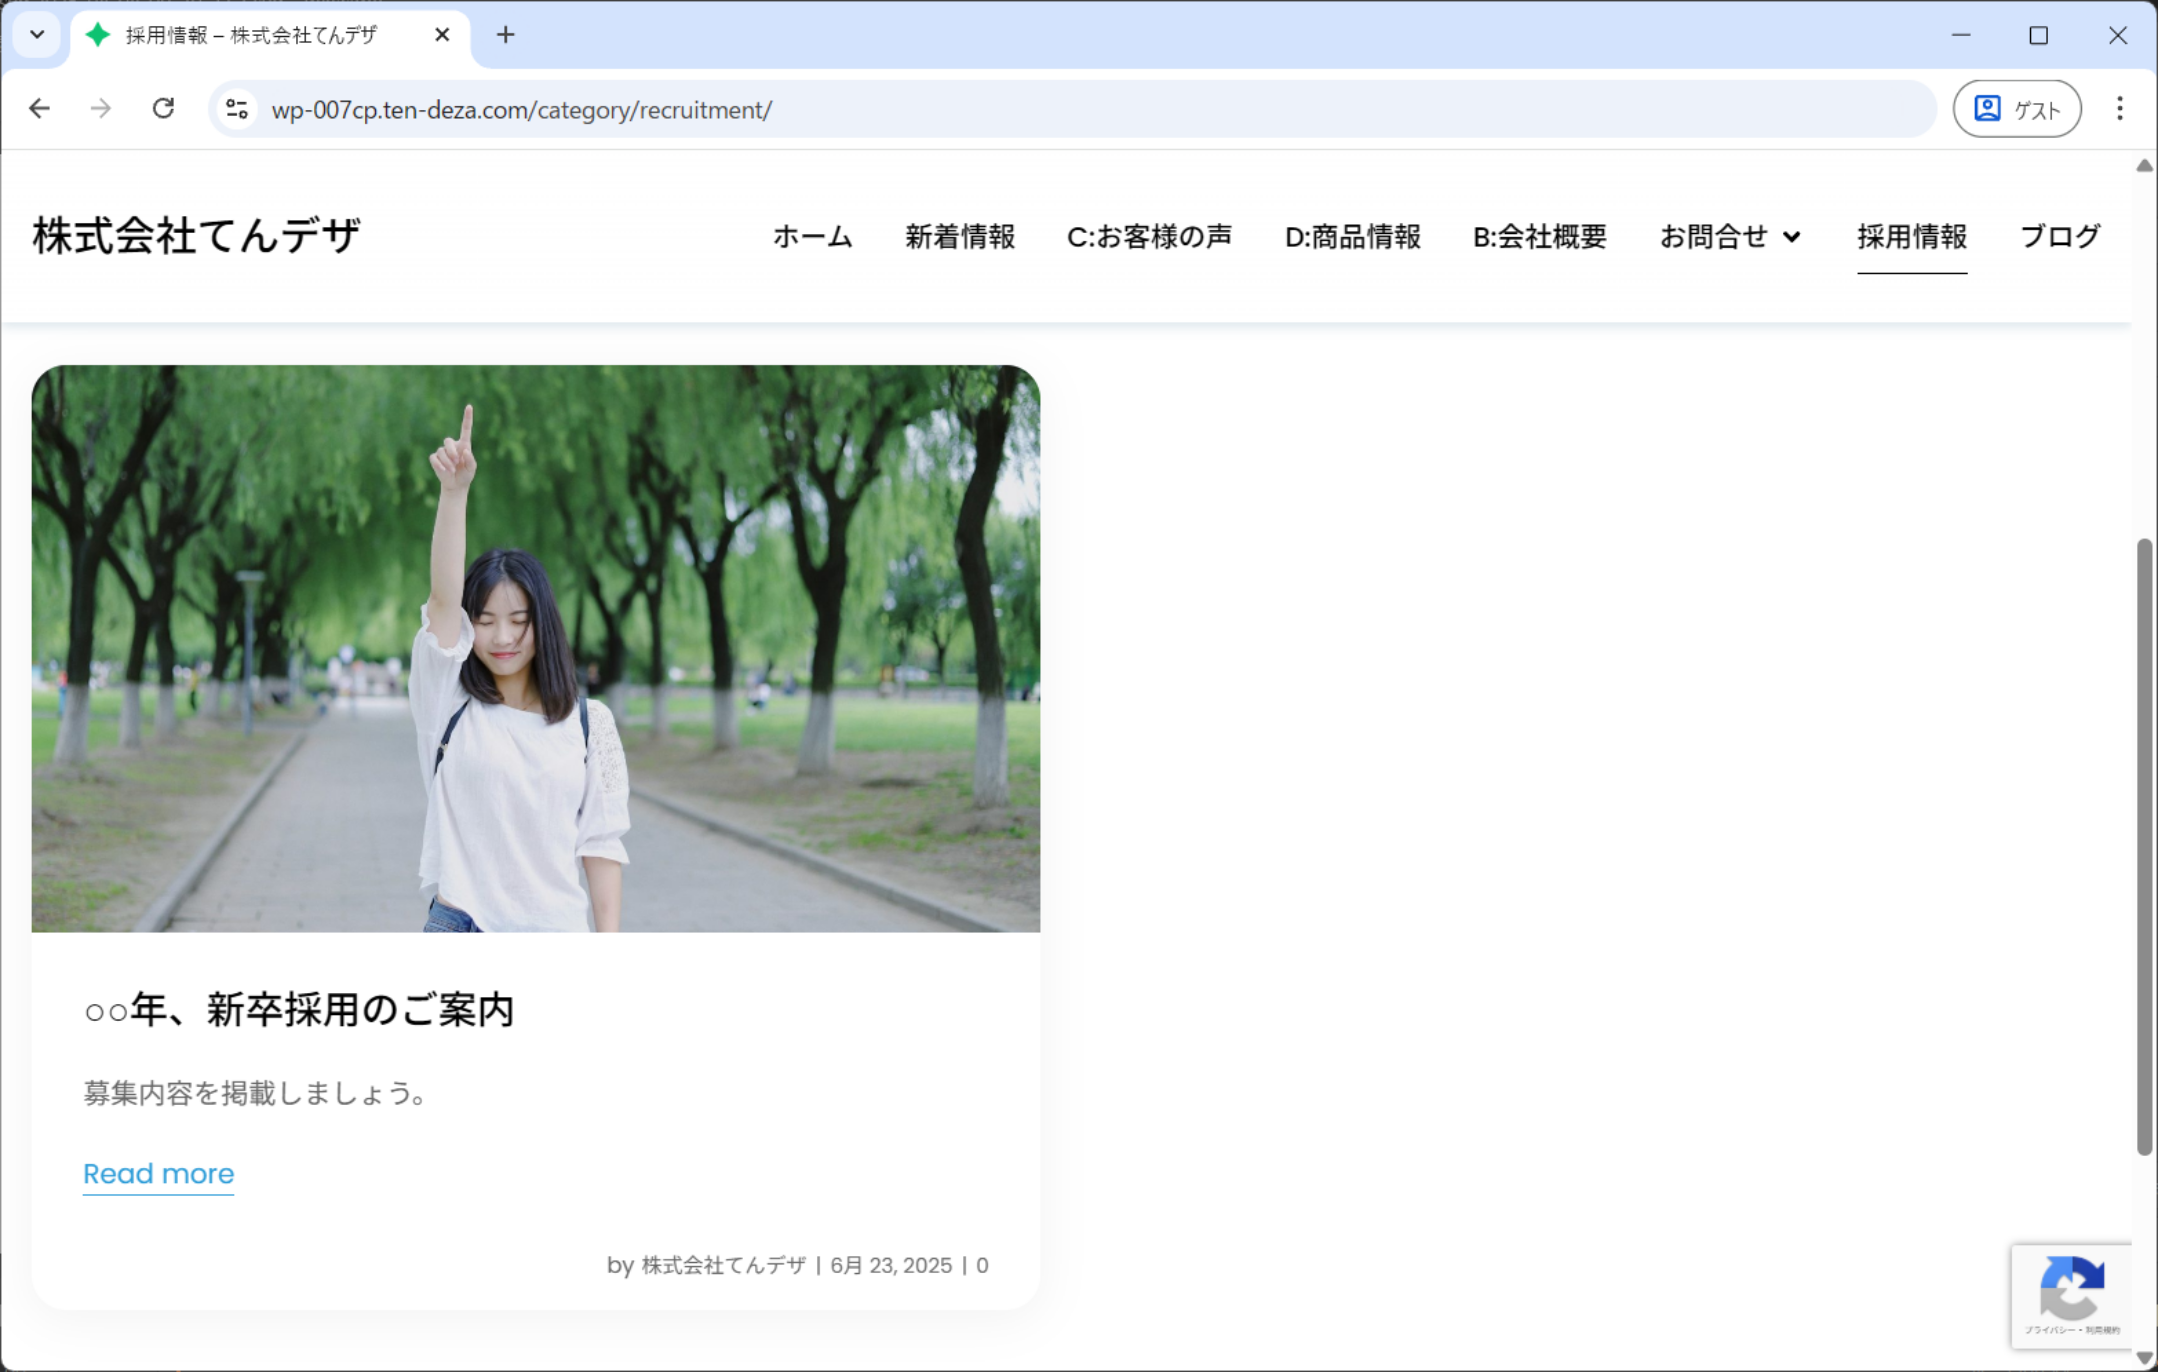Open the D:商品情報 menu item
This screenshot has height=1372, width=2158.
[1352, 237]
